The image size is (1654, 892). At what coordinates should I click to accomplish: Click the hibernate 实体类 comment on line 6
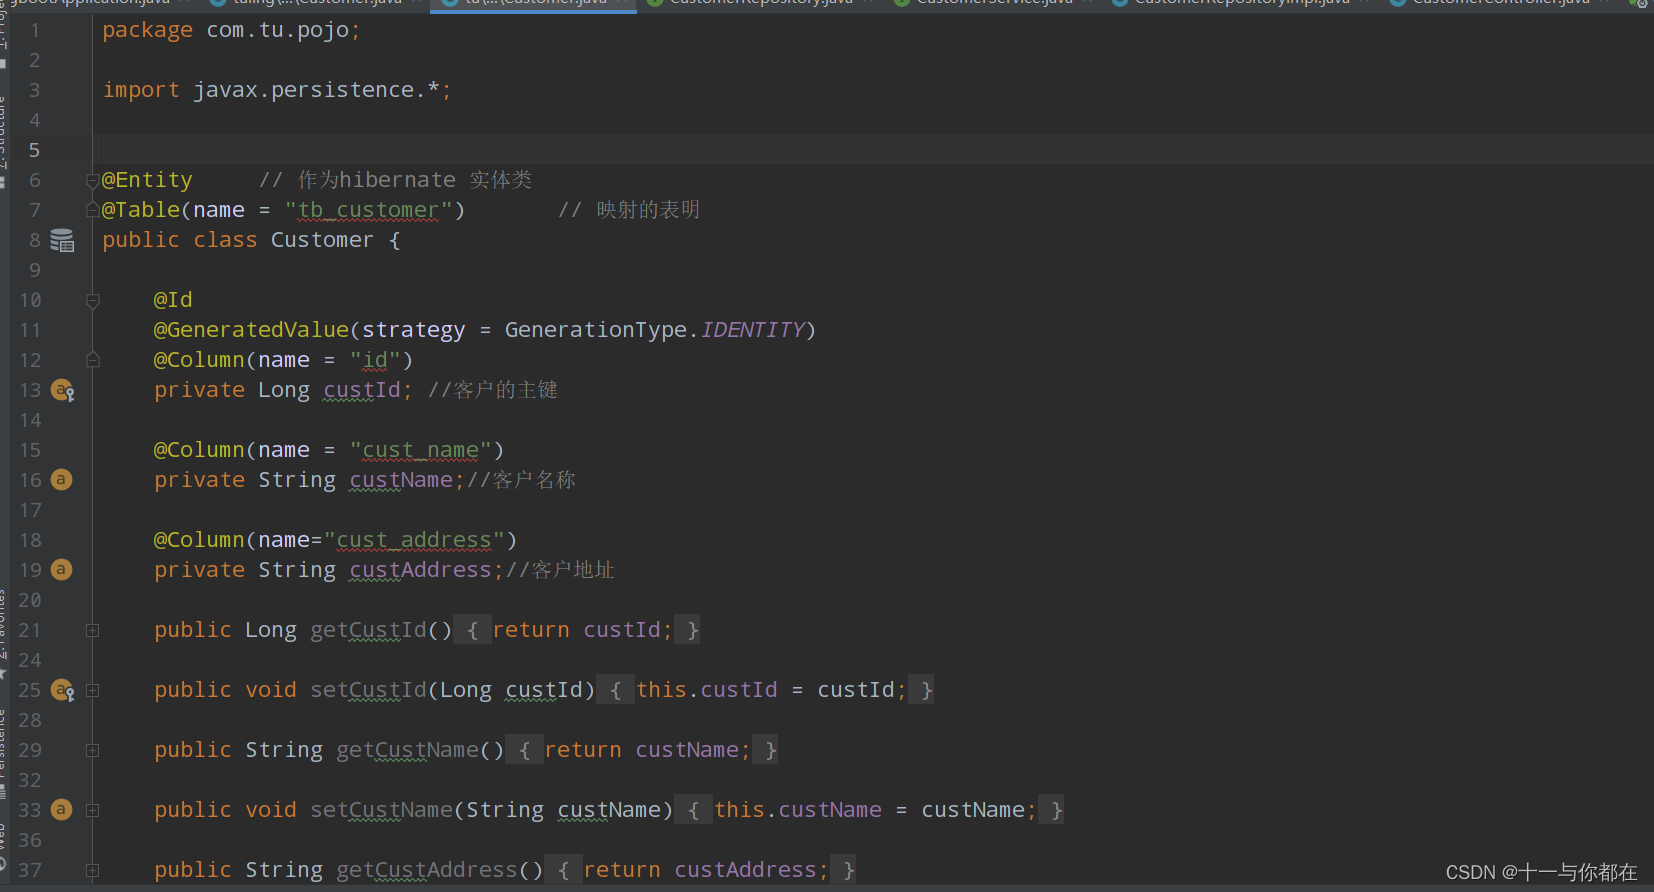click(396, 180)
